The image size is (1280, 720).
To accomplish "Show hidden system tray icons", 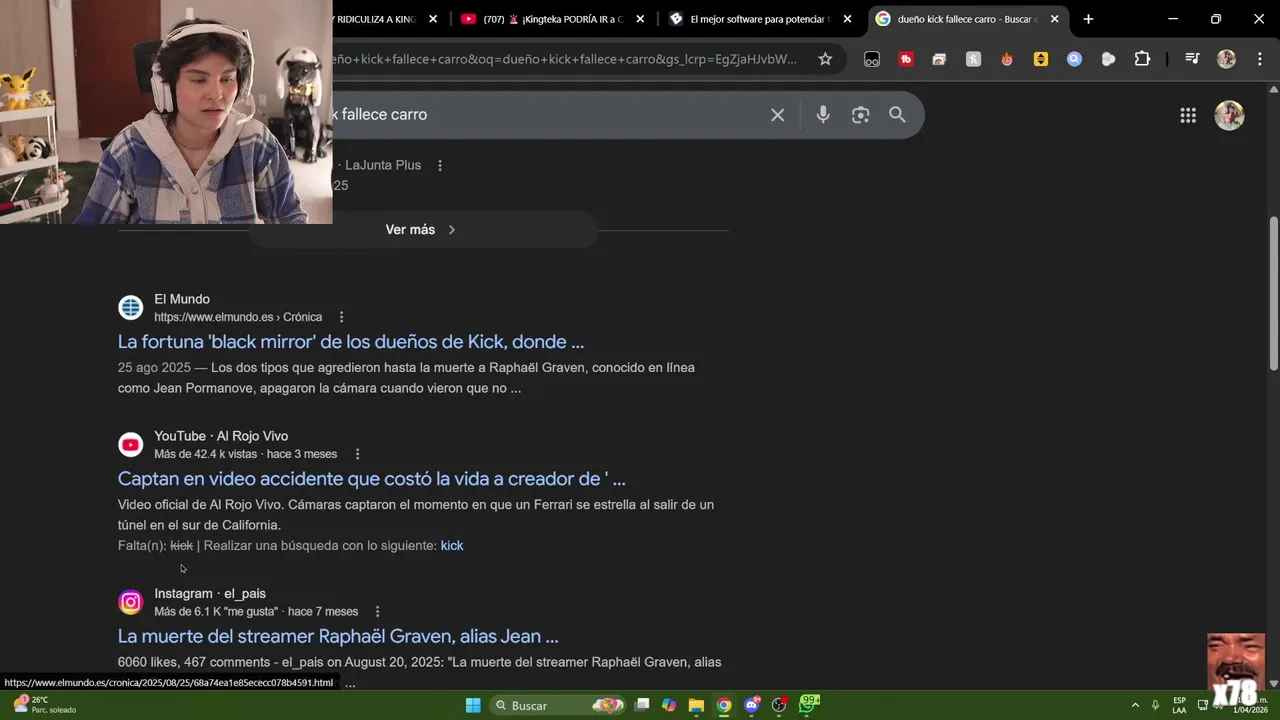I will pyautogui.click(x=1135, y=705).
